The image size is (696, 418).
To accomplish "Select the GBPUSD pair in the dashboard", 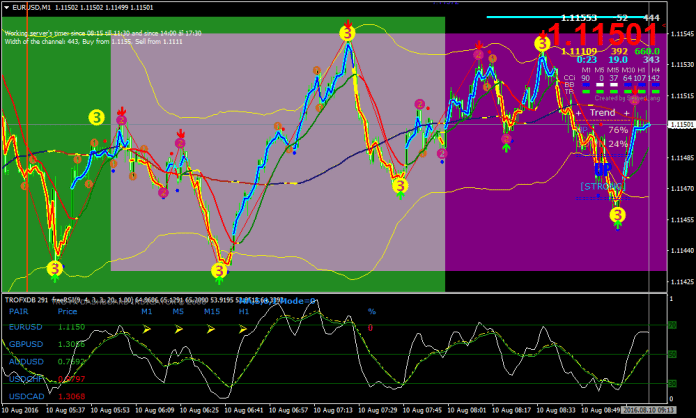I will click(26, 343).
